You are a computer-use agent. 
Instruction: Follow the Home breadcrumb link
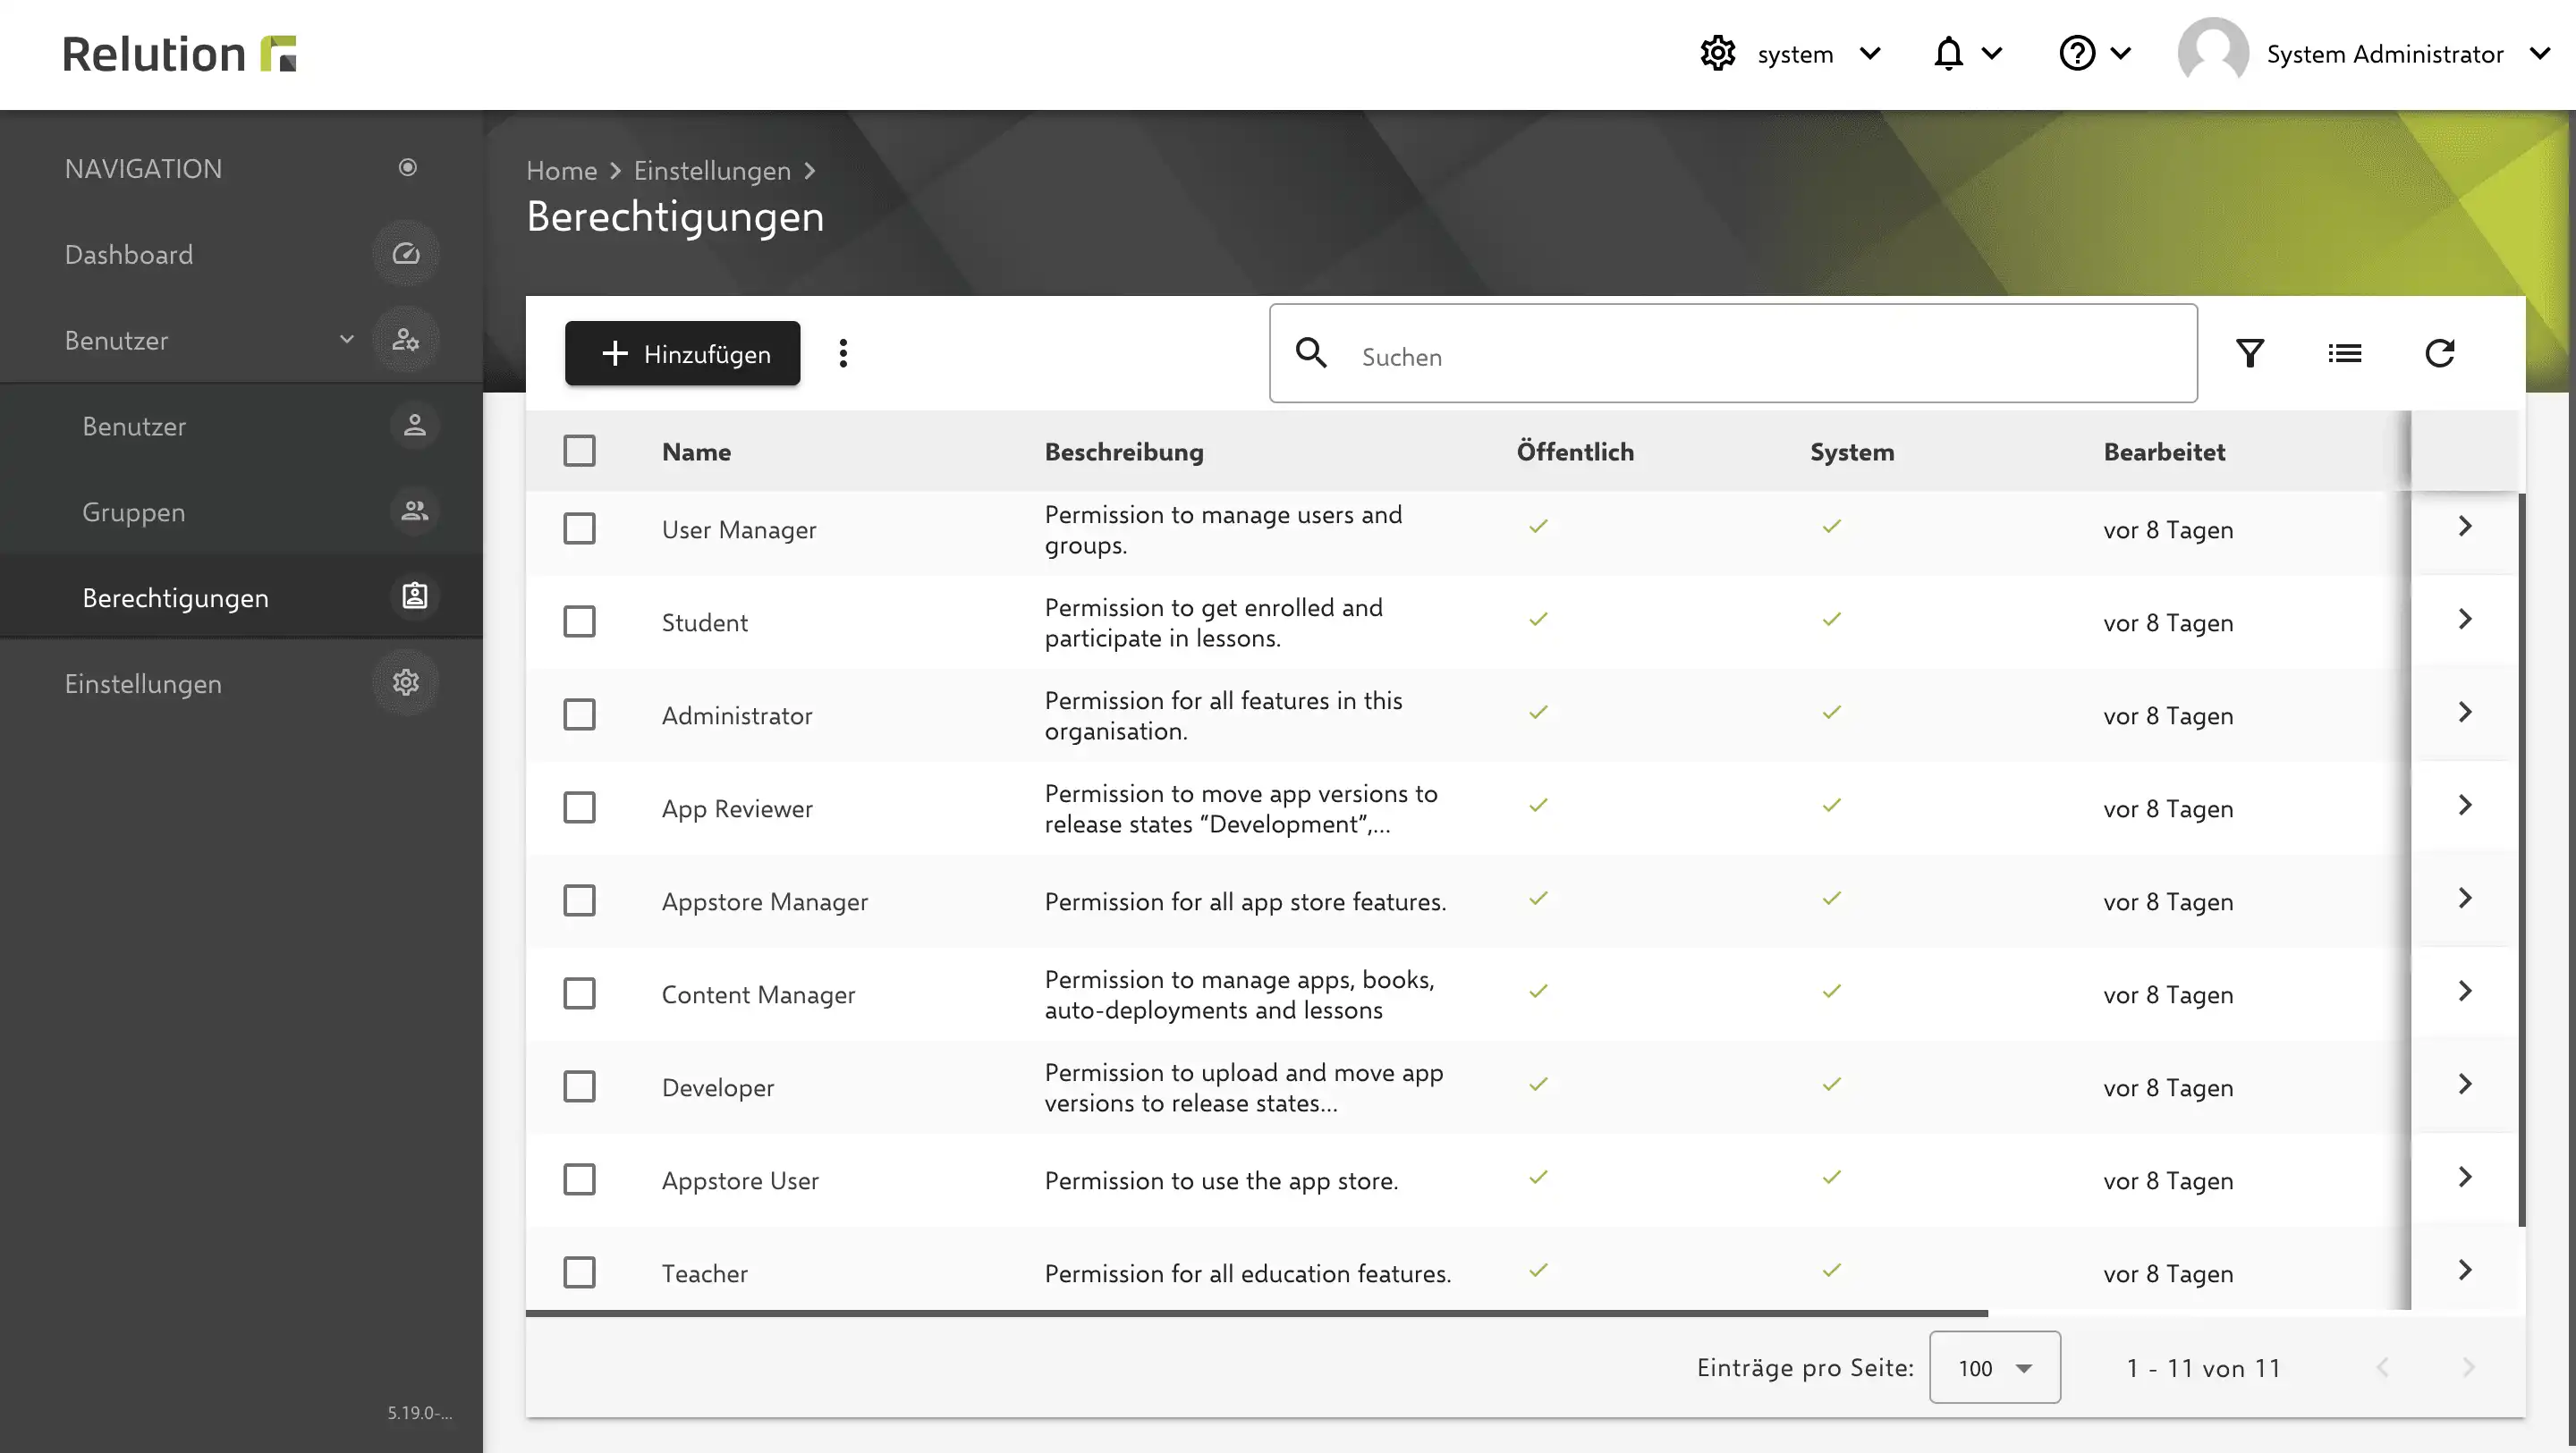tap(561, 171)
